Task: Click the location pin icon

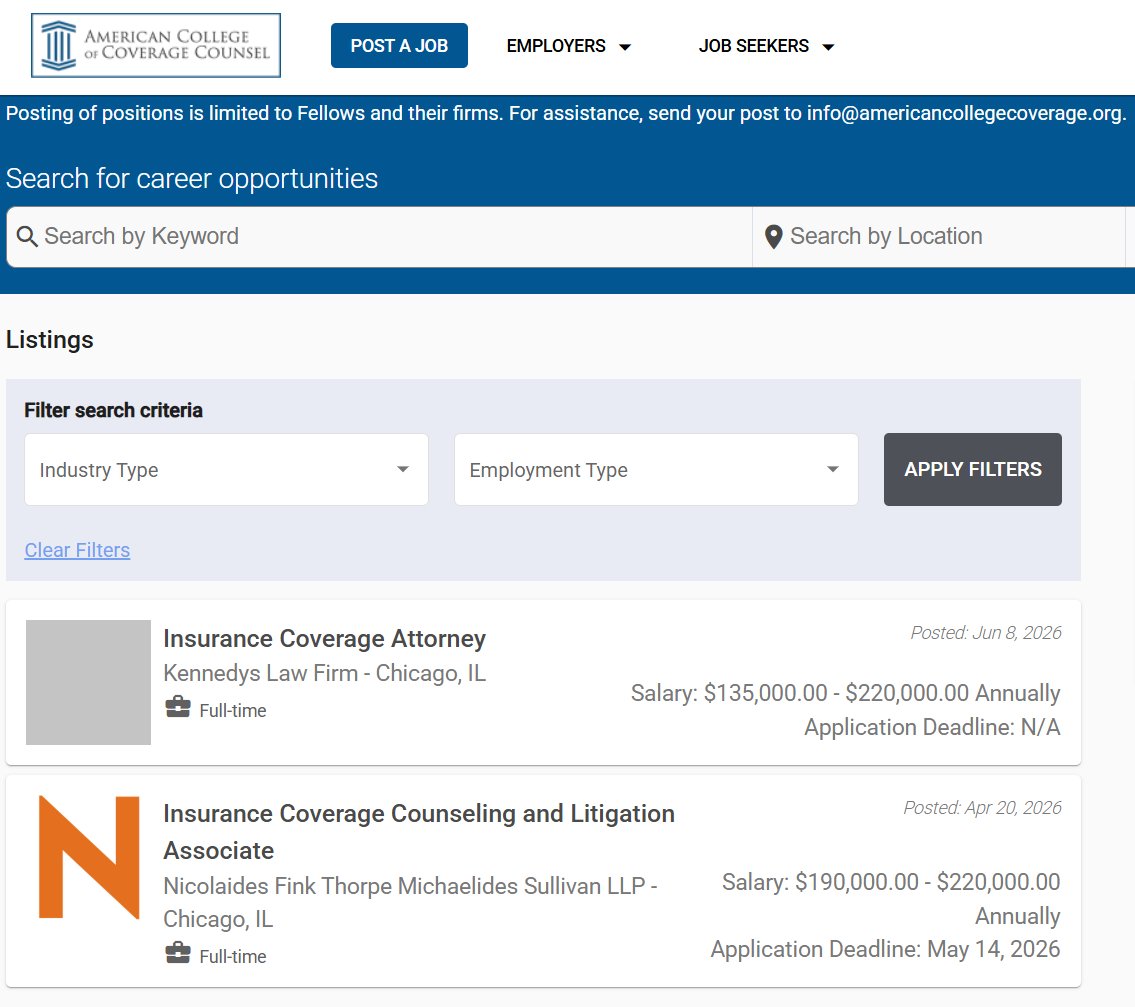Action: click(774, 237)
